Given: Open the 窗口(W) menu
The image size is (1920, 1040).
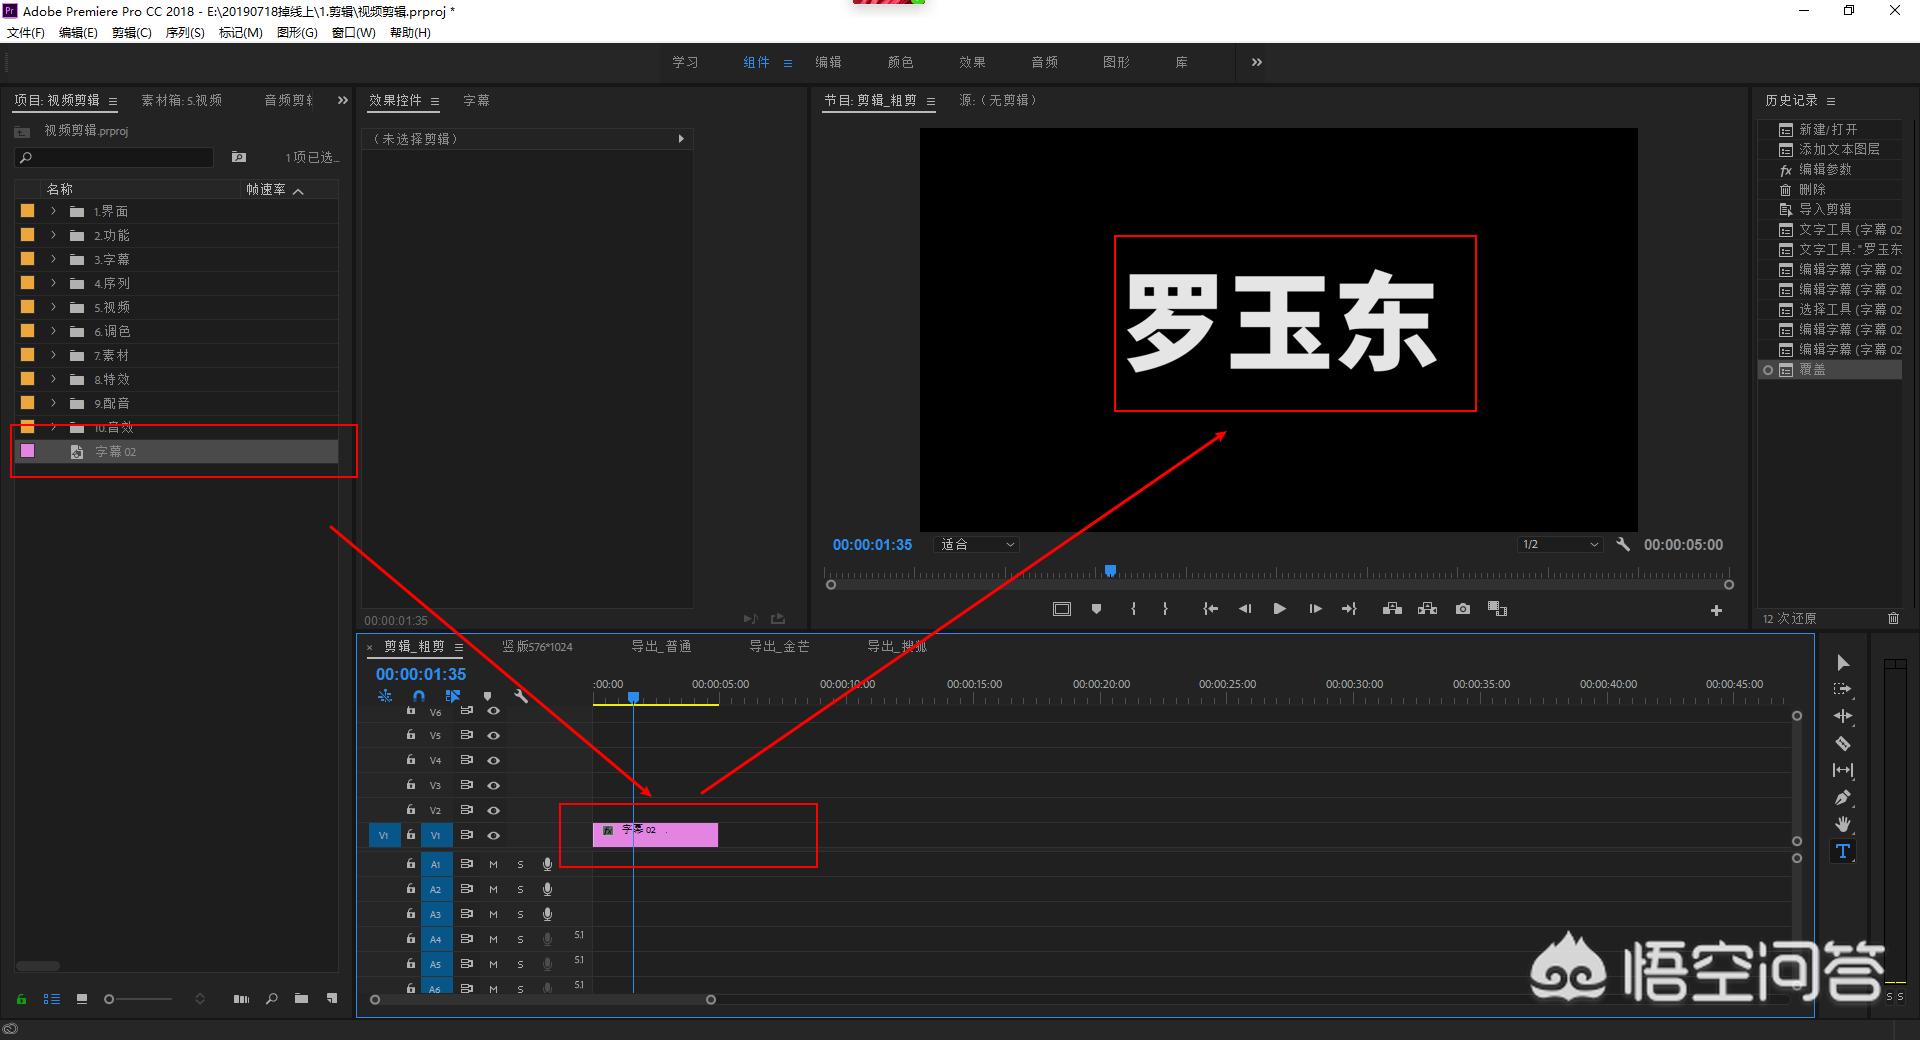Looking at the screenshot, I should tap(353, 32).
